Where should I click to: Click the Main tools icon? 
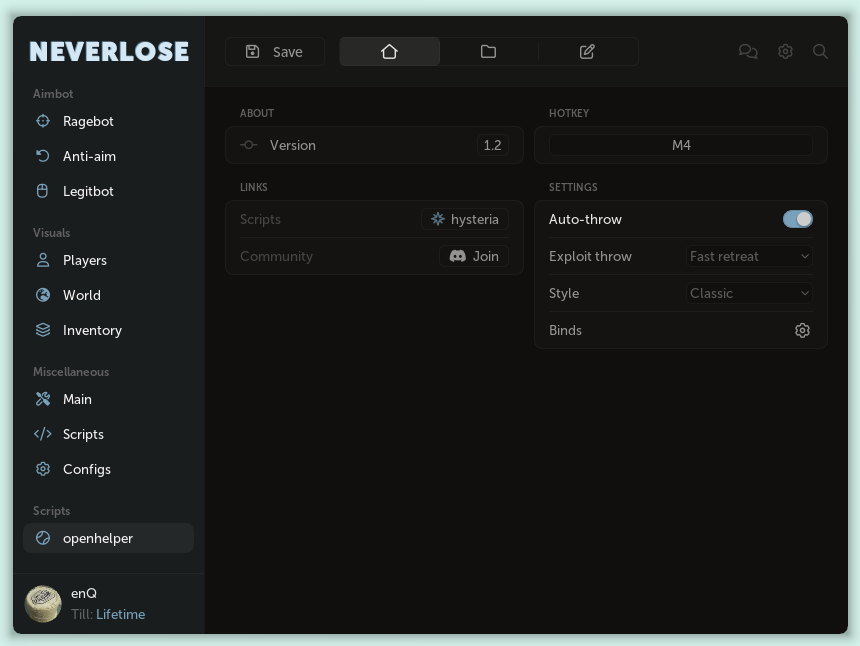pos(43,399)
